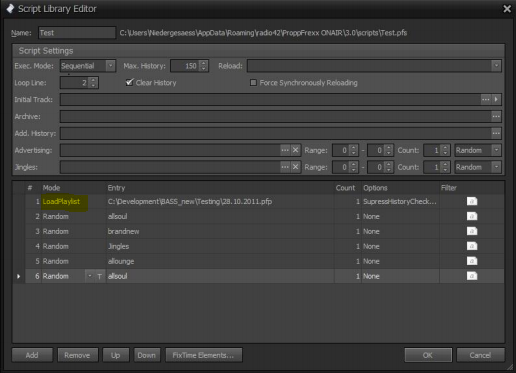Open filter icon for alounge row
This screenshot has width=516, height=373.
(x=472, y=261)
